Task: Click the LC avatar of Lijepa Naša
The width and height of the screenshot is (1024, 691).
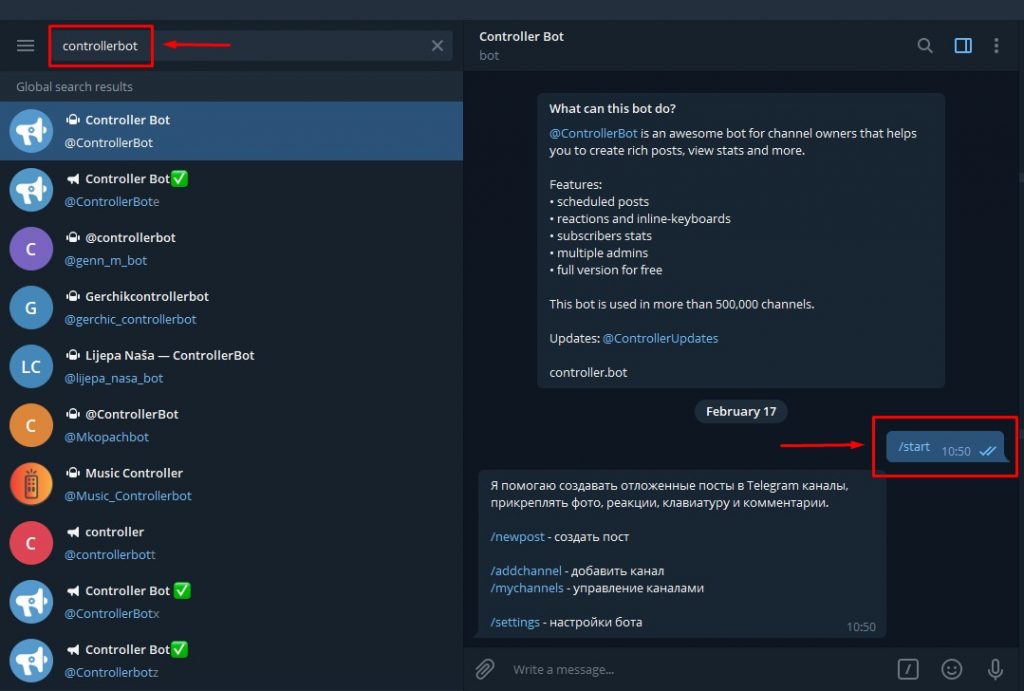Action: (x=31, y=366)
